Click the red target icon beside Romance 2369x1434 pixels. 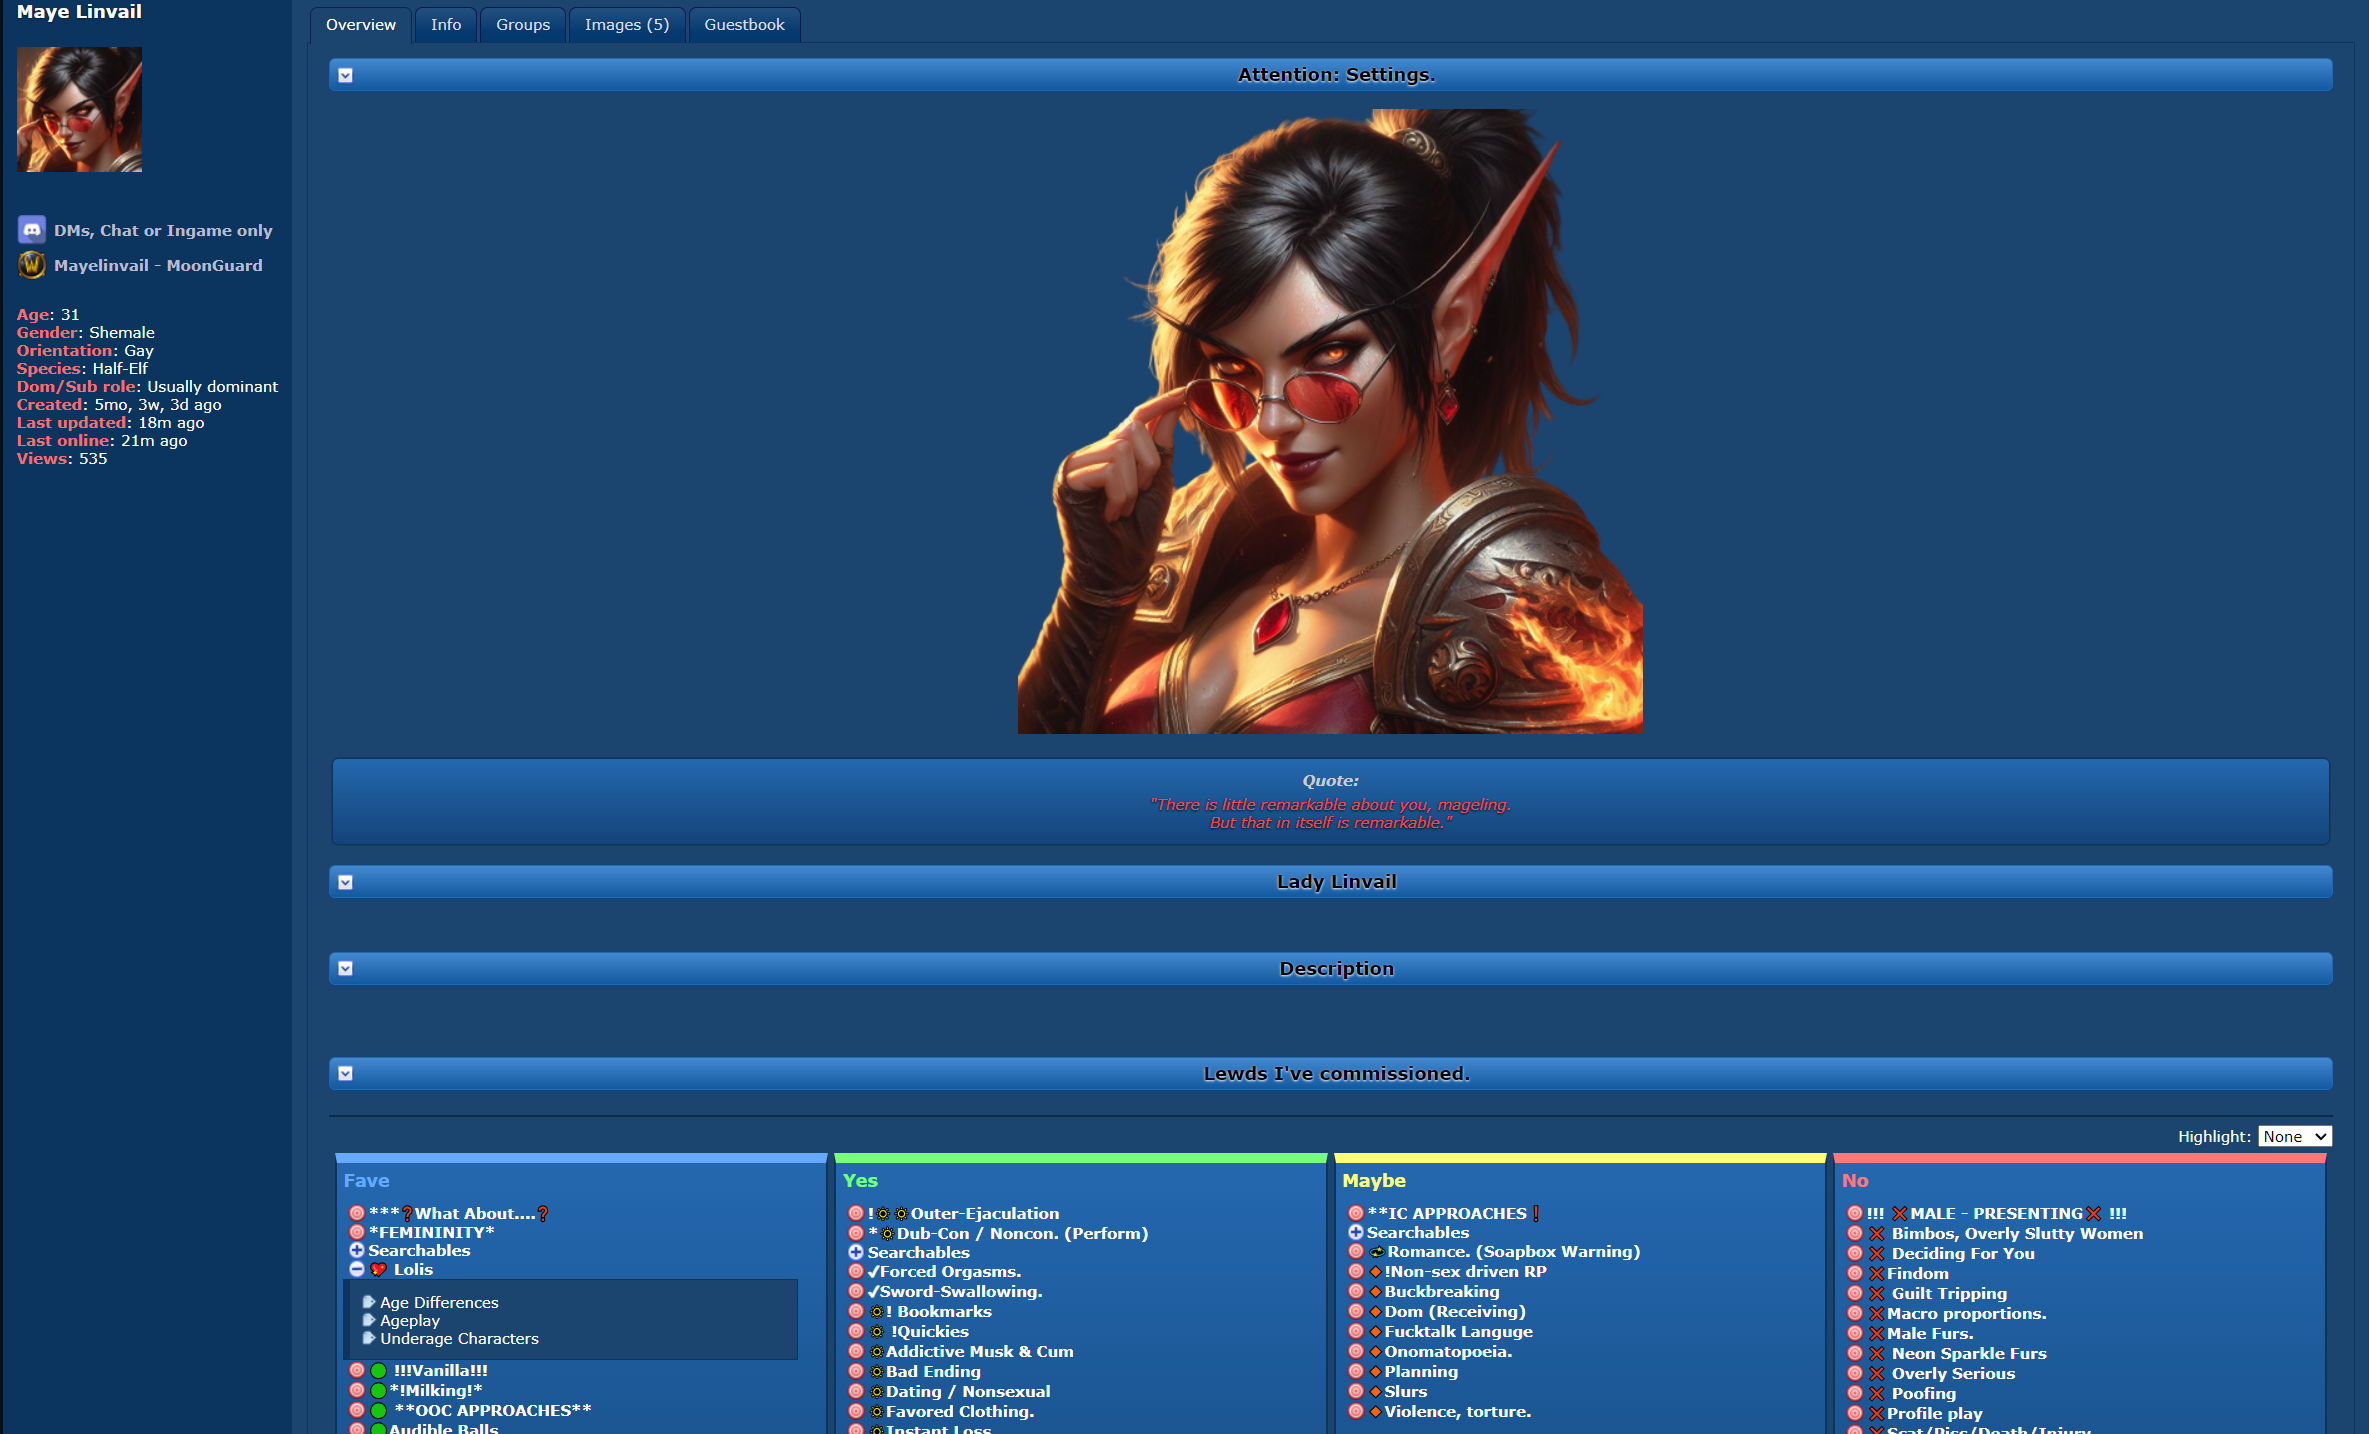coord(1355,1252)
